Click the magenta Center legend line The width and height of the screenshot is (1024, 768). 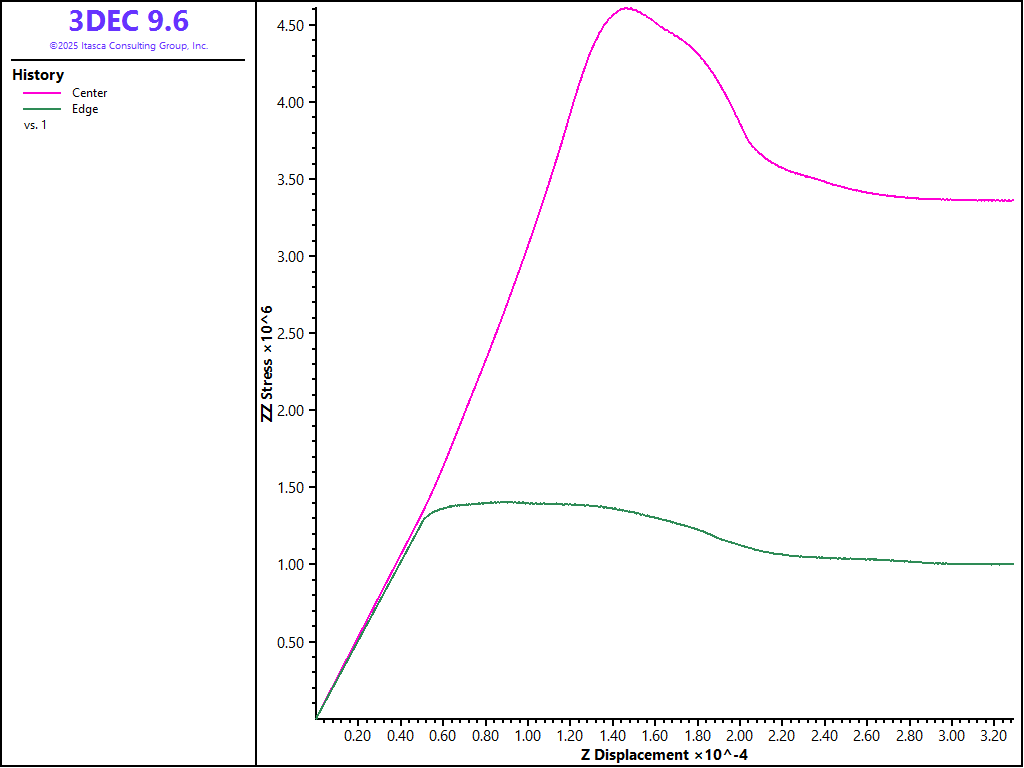[42, 93]
